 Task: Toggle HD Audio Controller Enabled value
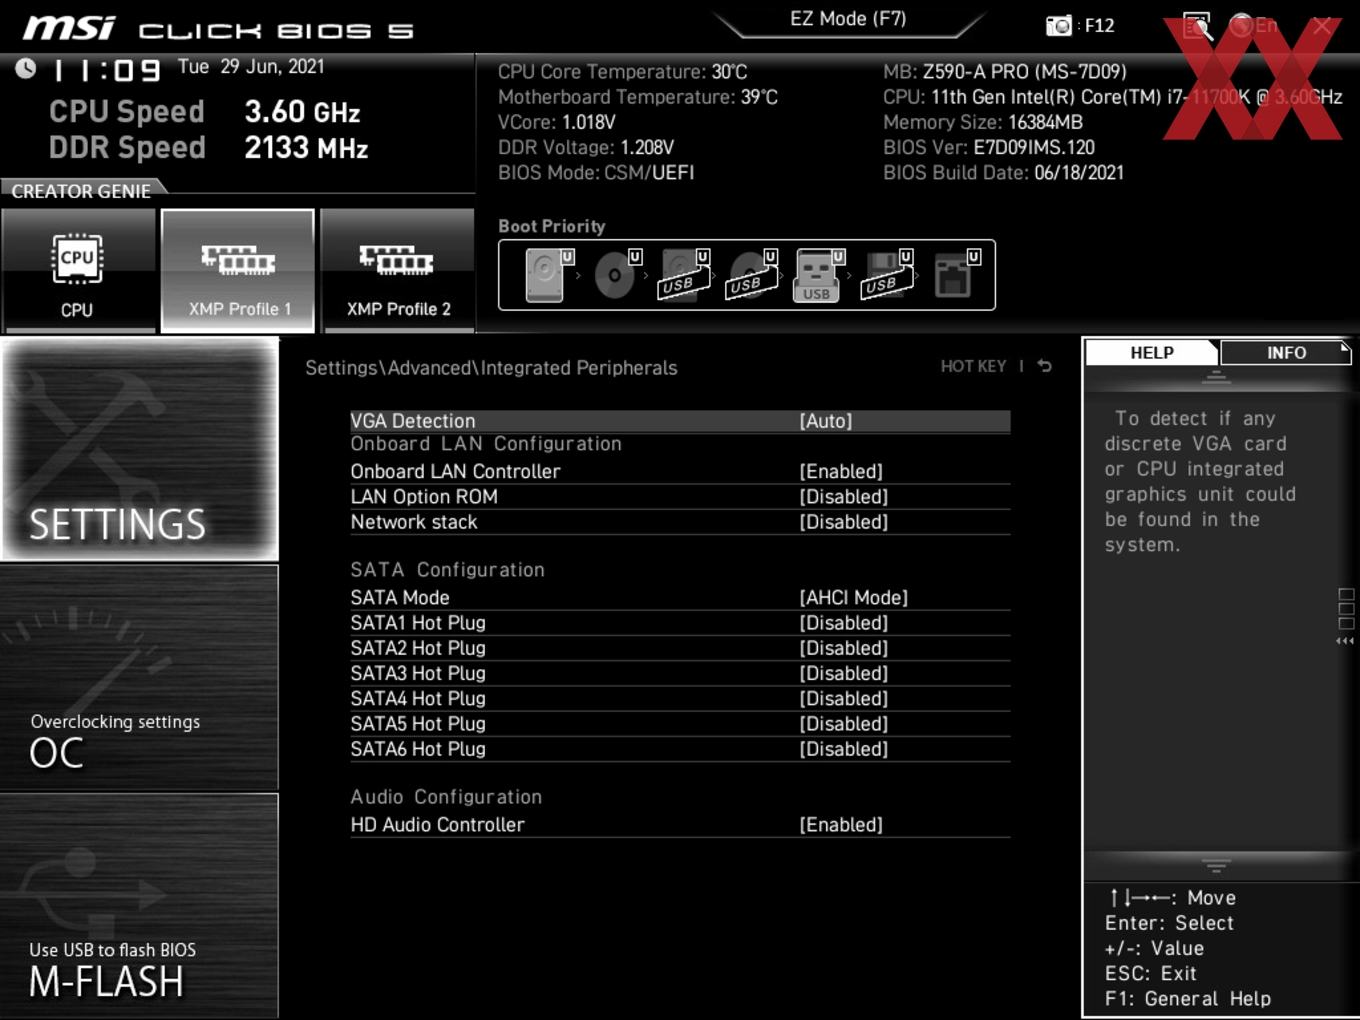click(841, 825)
